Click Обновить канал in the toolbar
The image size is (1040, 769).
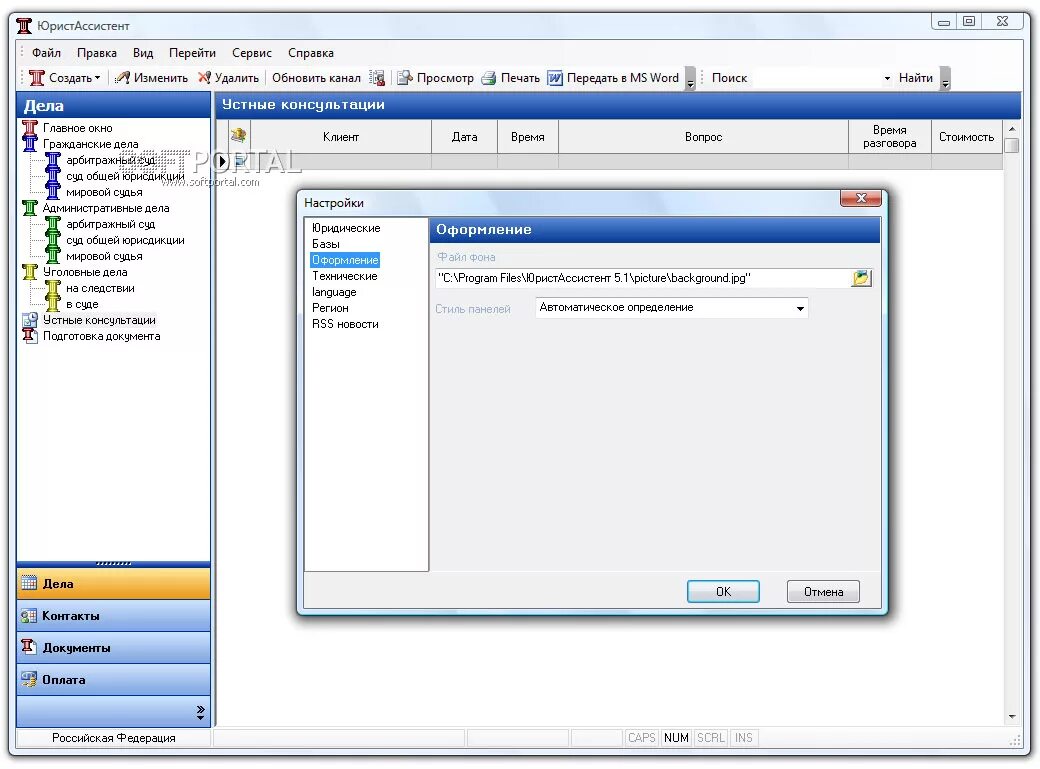[x=316, y=78]
